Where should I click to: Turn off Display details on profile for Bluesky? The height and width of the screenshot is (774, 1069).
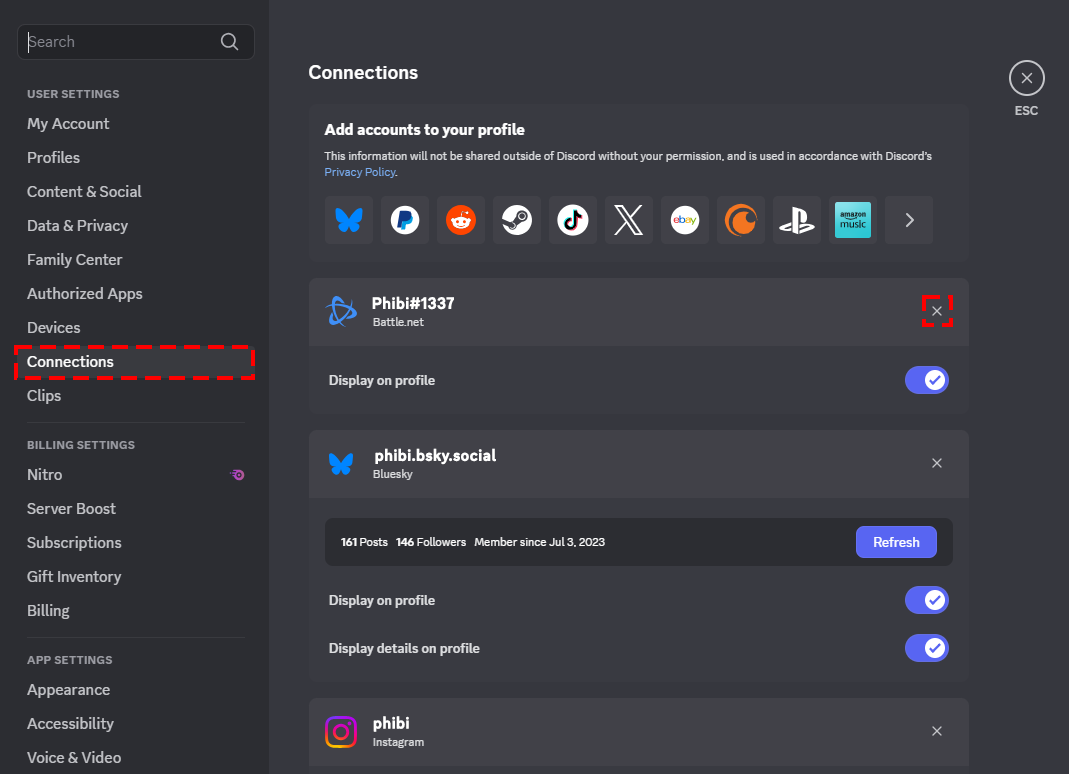coord(926,648)
